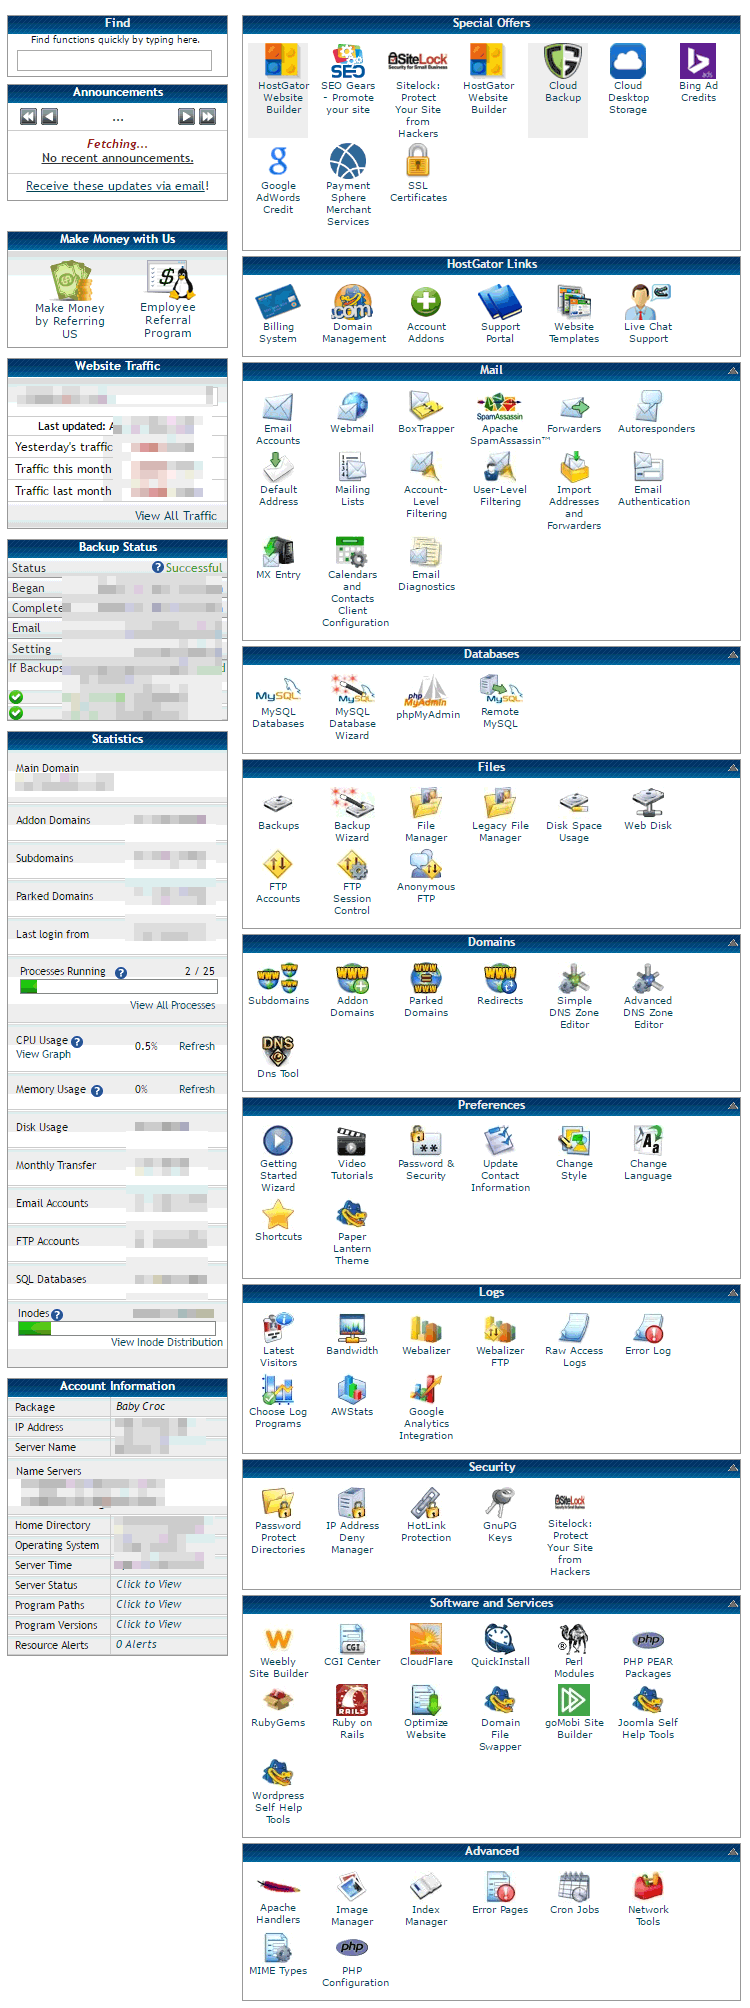The width and height of the screenshot is (750, 2008).
Task: Collapse the Advanced section
Action: click(x=733, y=1851)
